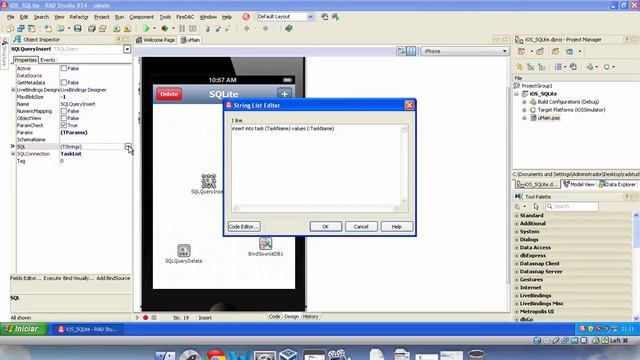Click the SQLQueryDelete component on the form

184,250
